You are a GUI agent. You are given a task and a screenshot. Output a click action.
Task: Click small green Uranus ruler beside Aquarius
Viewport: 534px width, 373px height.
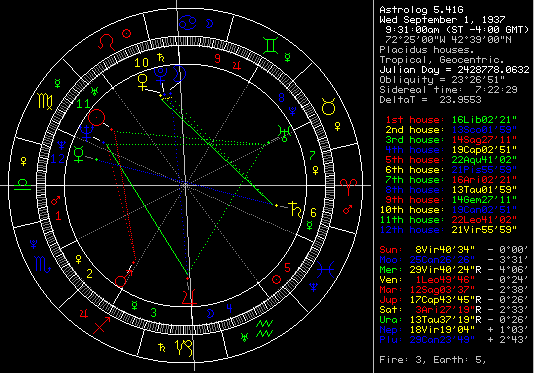tap(244, 337)
